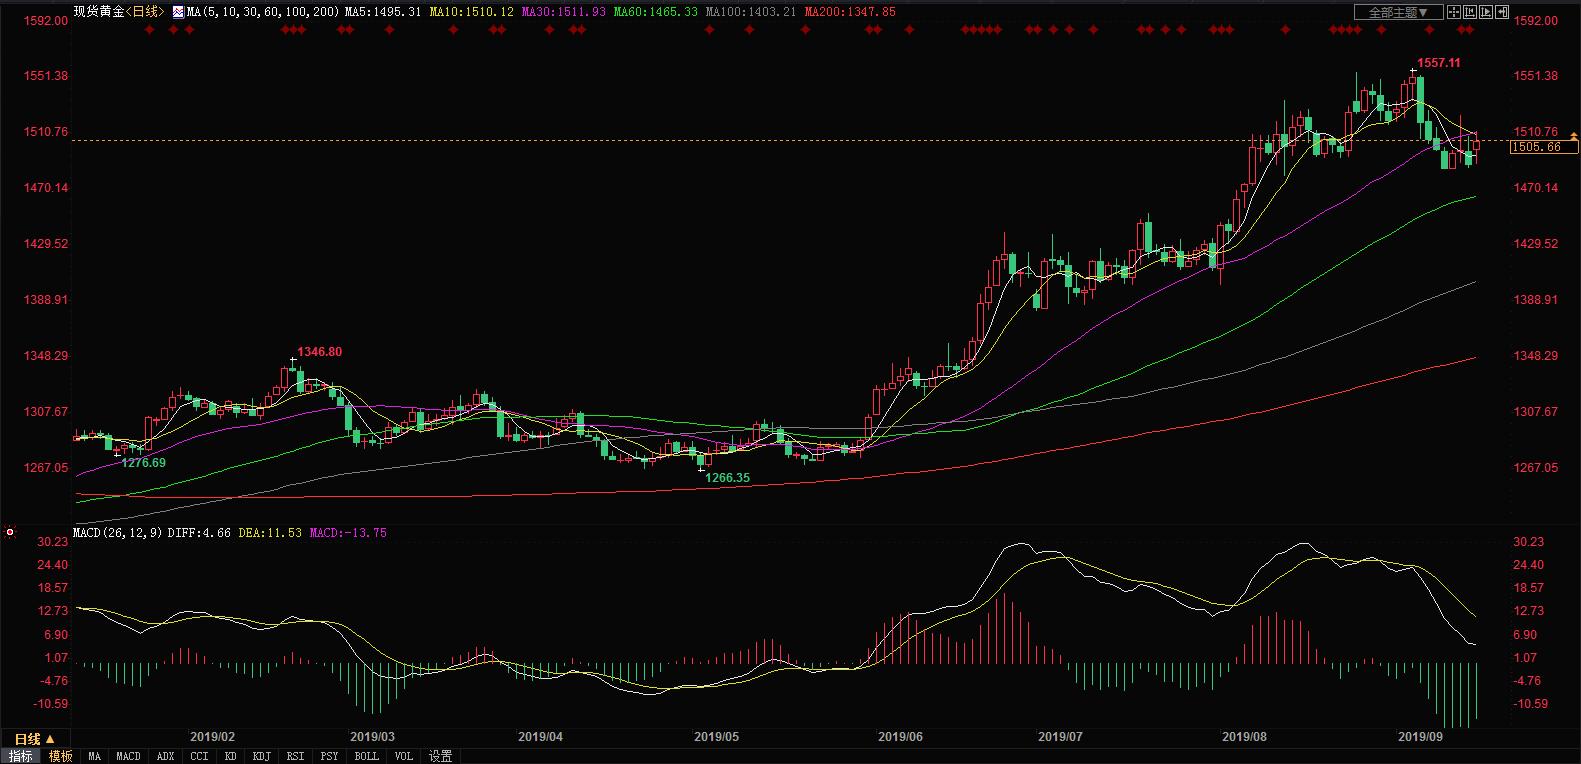This screenshot has width=1581, height=764.
Task: Select the VOL indicator button
Action: coord(403,756)
